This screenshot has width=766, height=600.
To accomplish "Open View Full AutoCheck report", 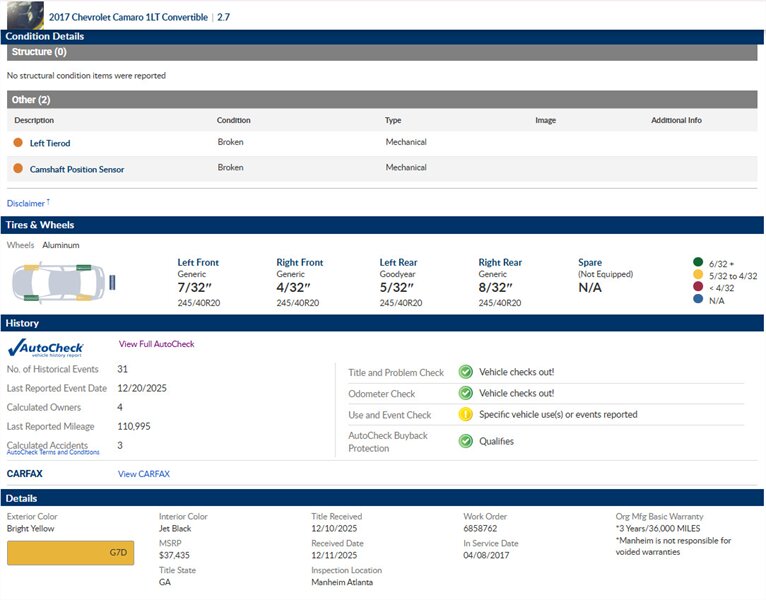I will [x=156, y=344].
